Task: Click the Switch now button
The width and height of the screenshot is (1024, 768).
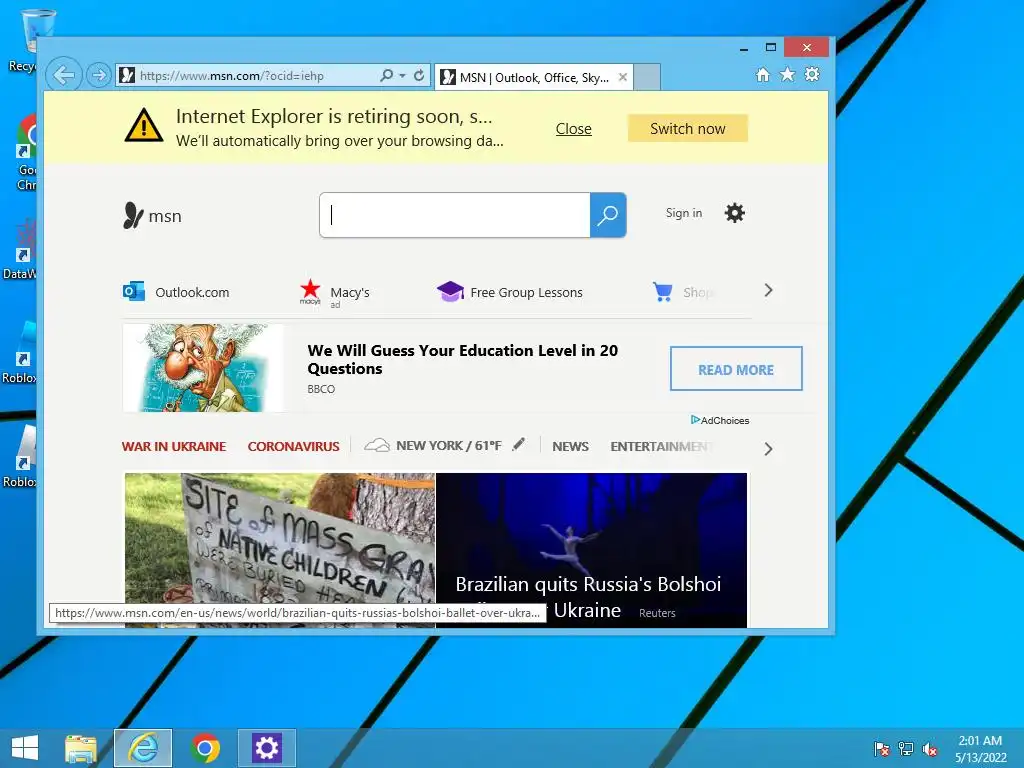Action: pyautogui.click(x=688, y=129)
